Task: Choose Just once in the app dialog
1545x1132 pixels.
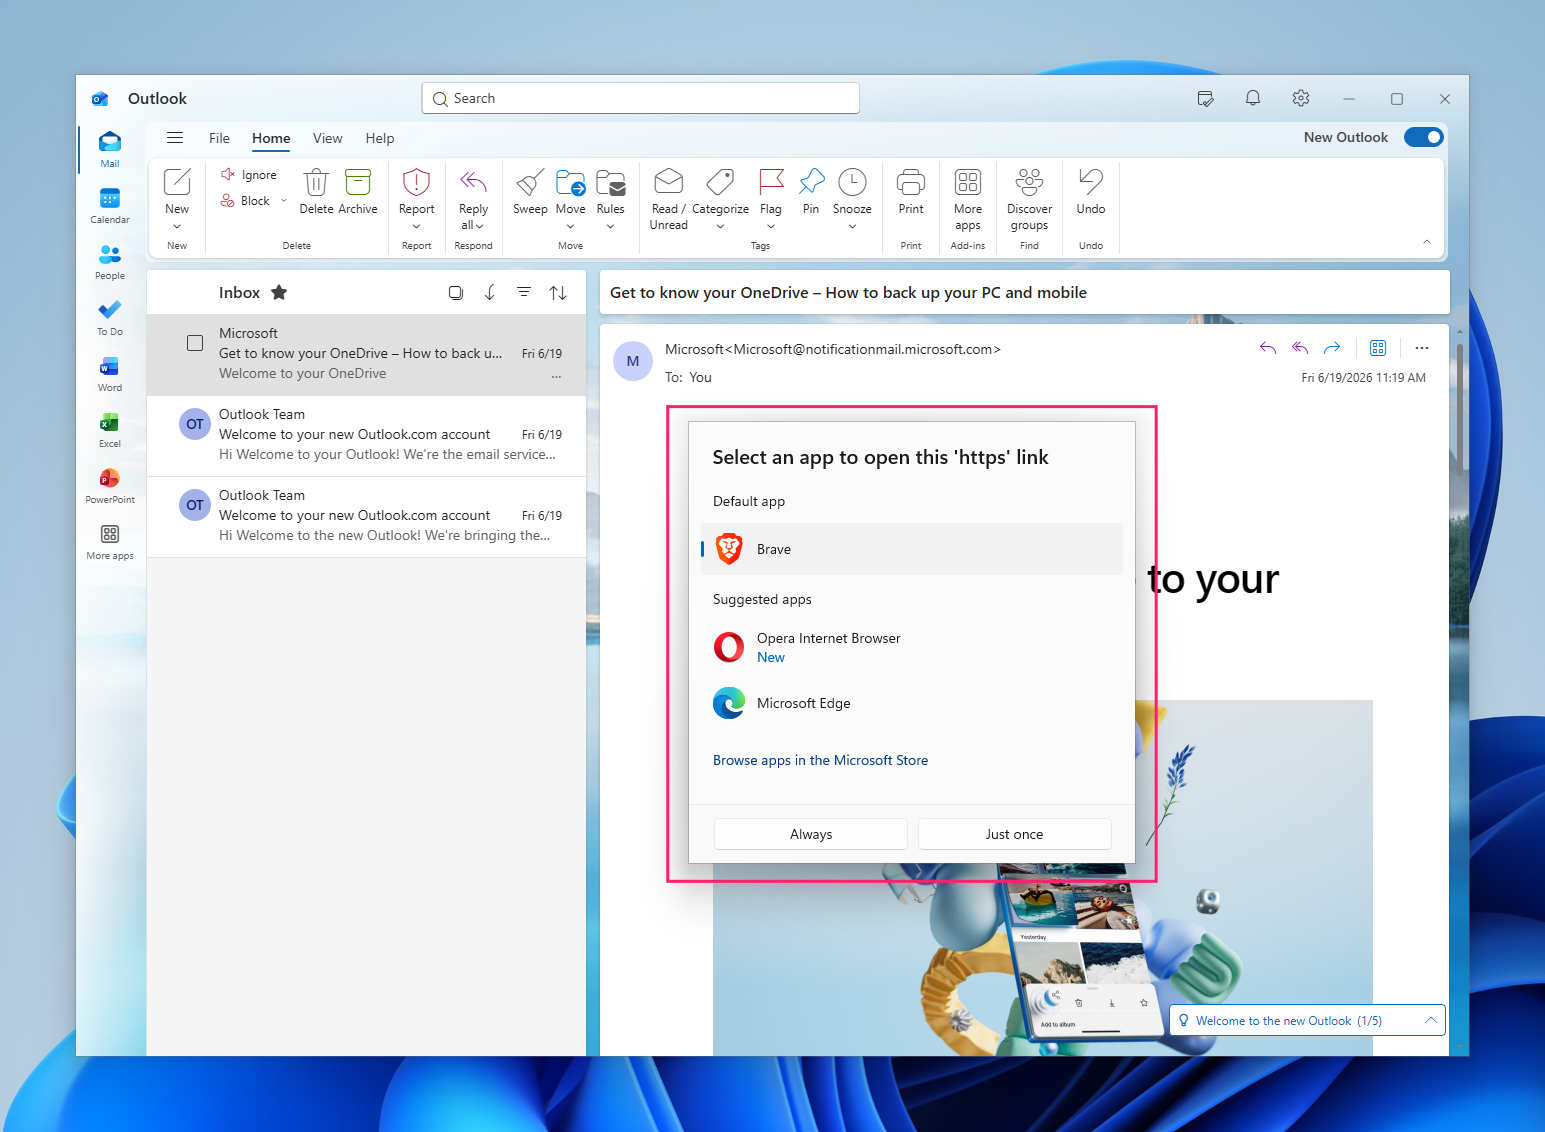Action: 1014,834
